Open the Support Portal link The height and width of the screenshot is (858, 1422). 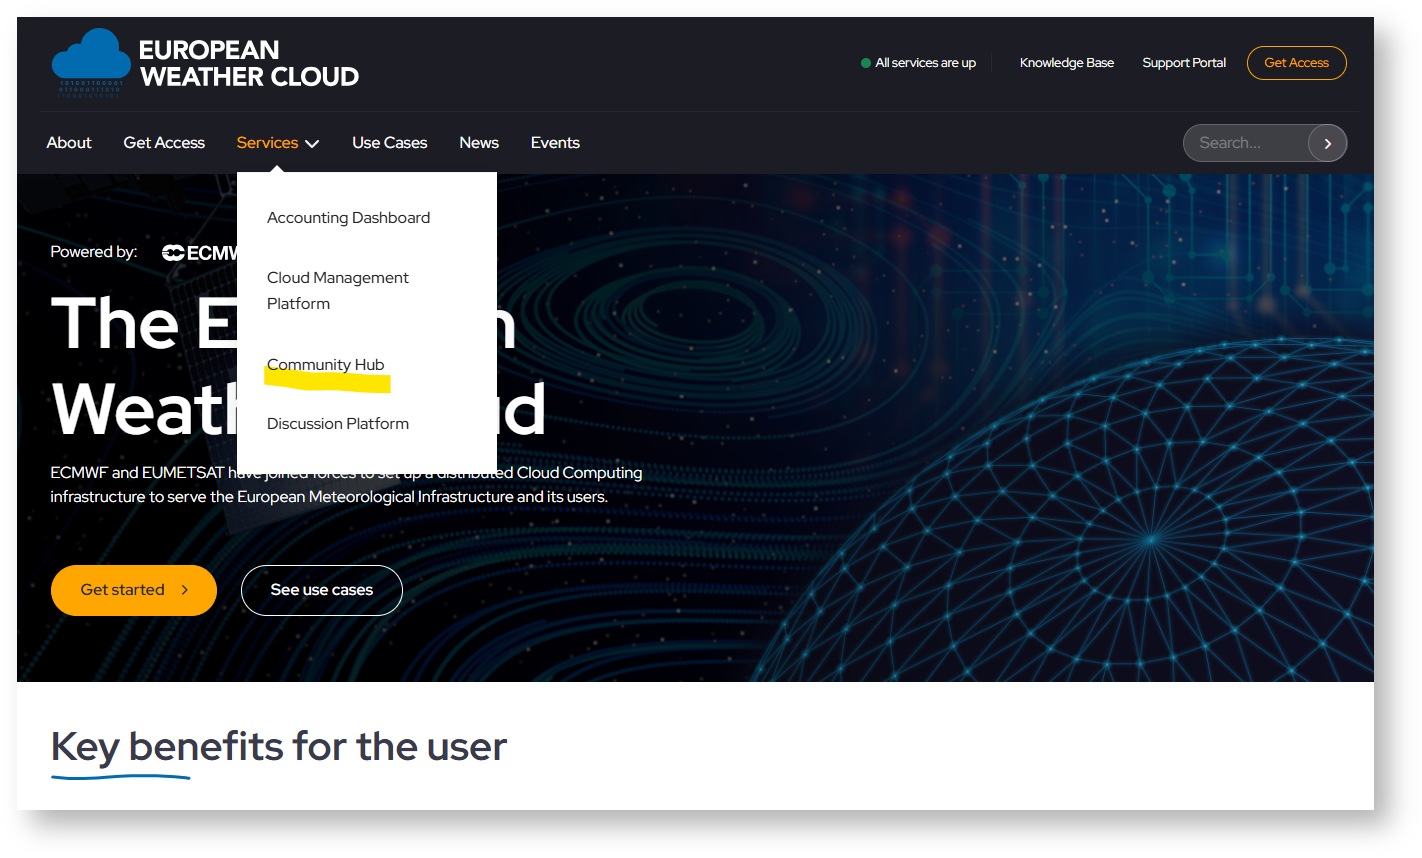[x=1183, y=63]
